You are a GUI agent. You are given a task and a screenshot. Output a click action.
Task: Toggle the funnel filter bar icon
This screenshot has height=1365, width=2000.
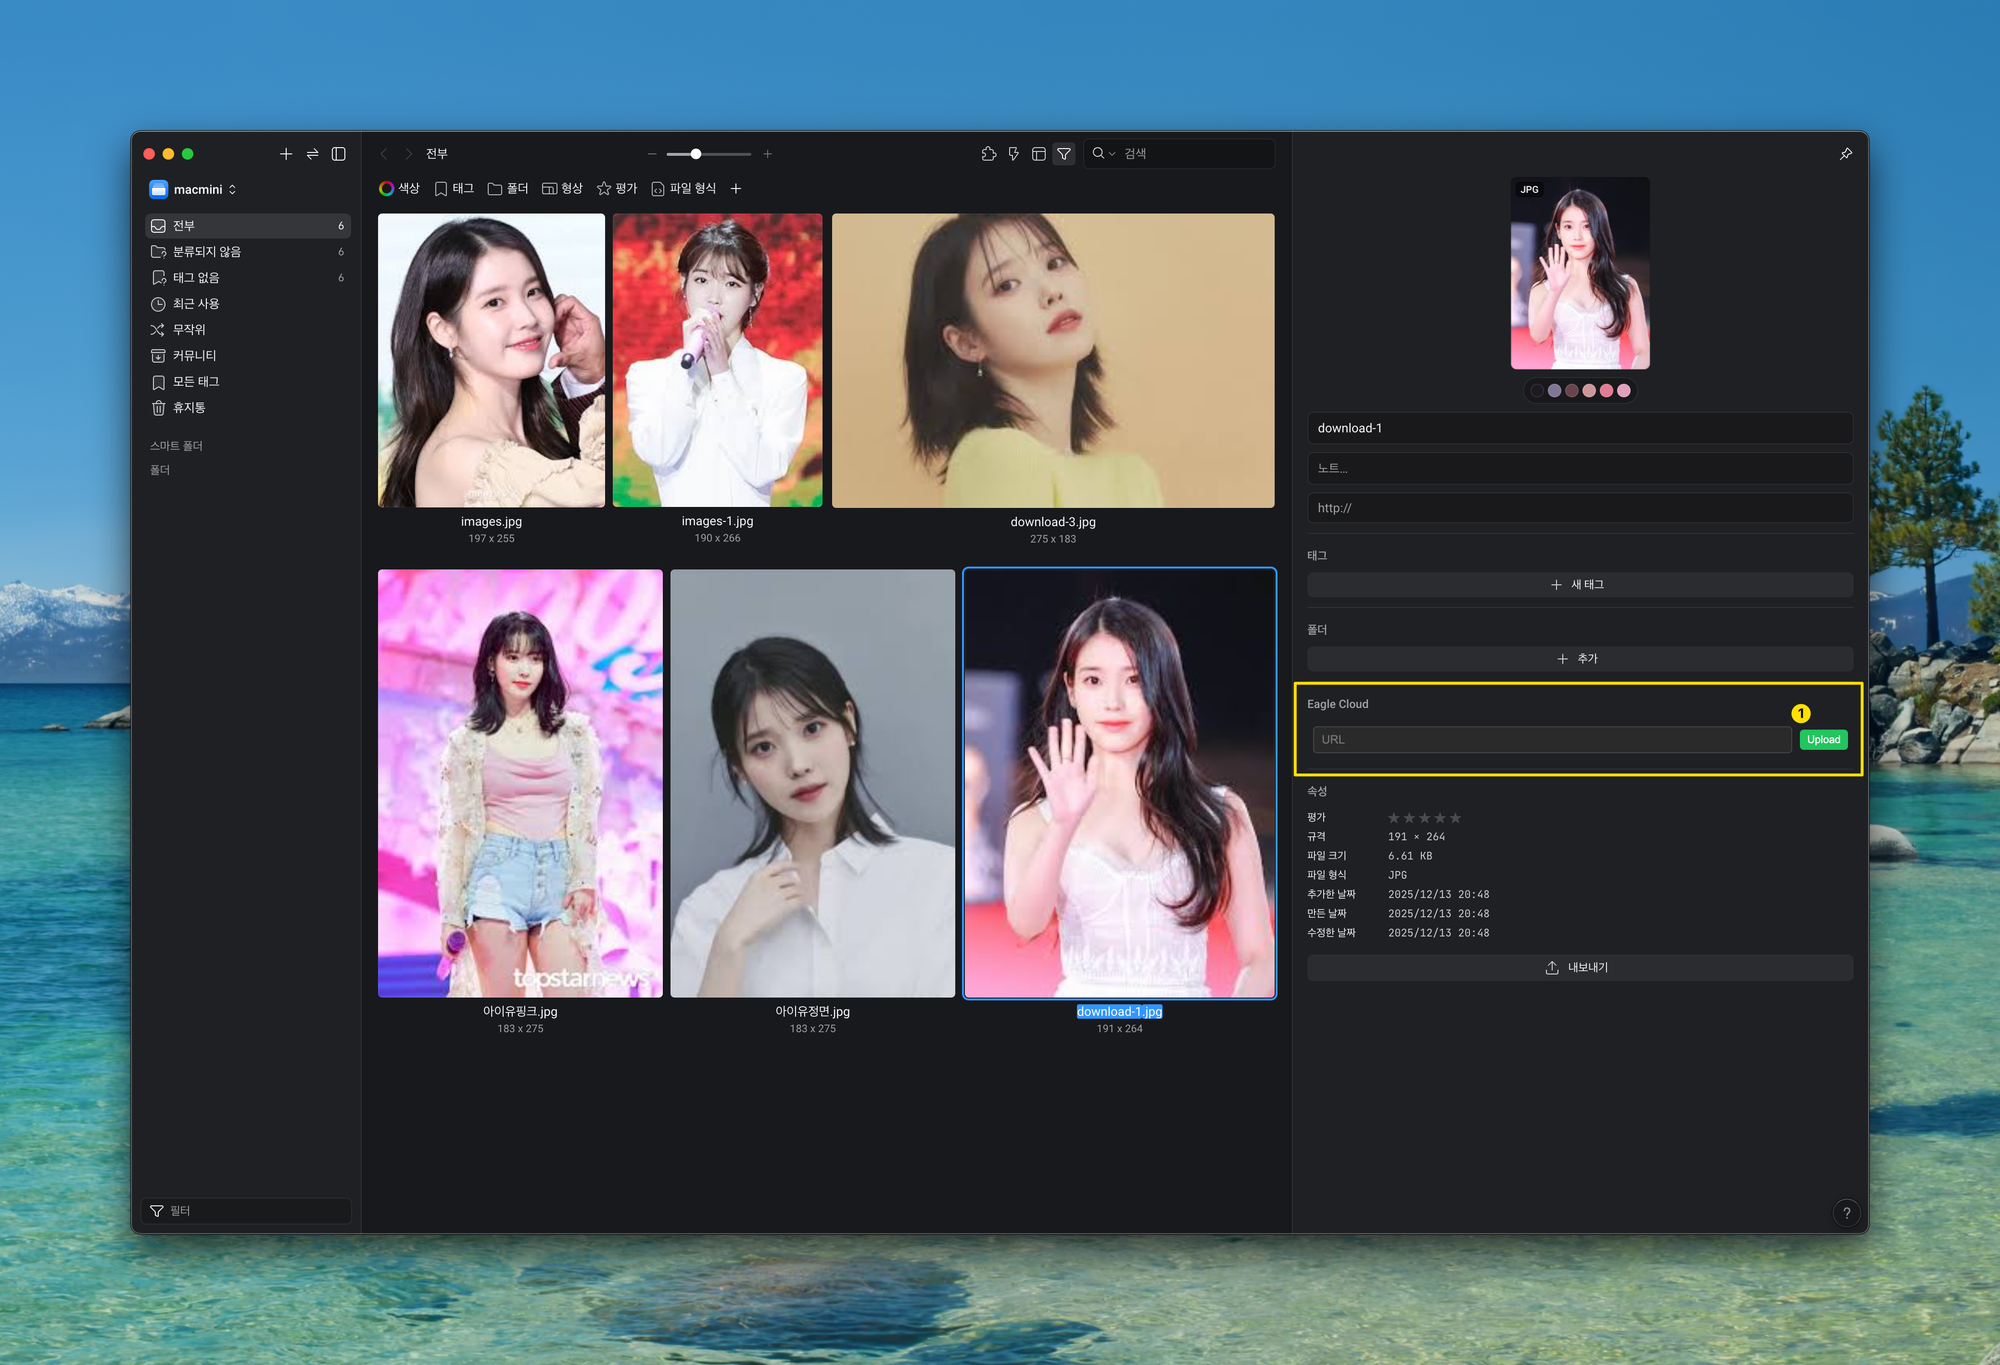click(x=1064, y=154)
